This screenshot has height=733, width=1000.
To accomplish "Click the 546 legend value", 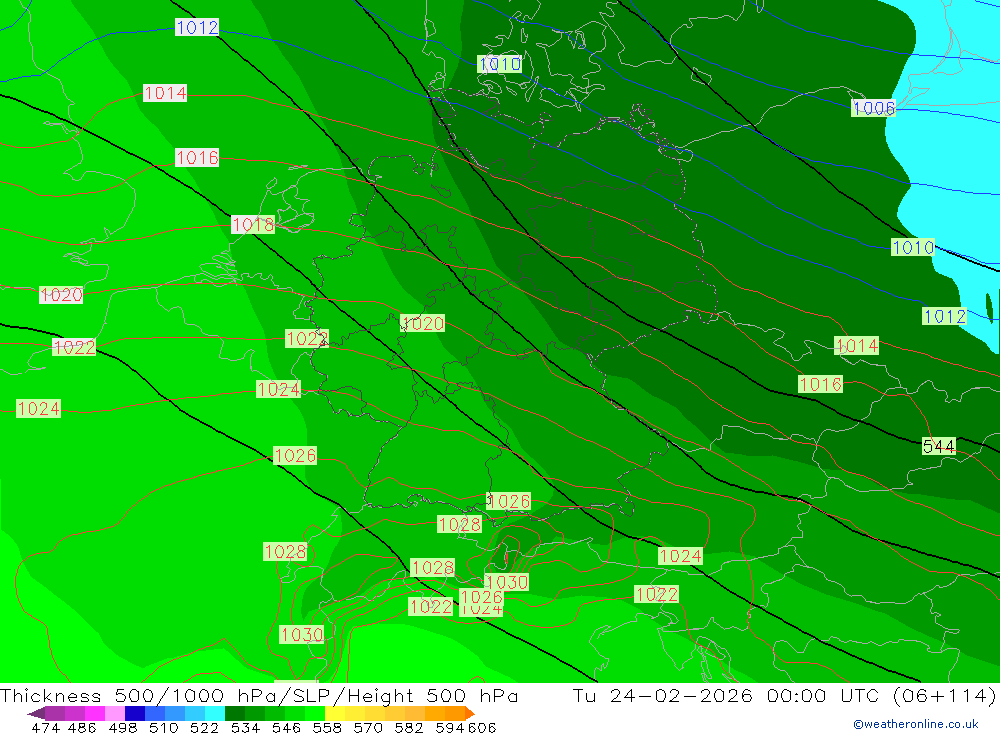I will [x=286, y=727].
